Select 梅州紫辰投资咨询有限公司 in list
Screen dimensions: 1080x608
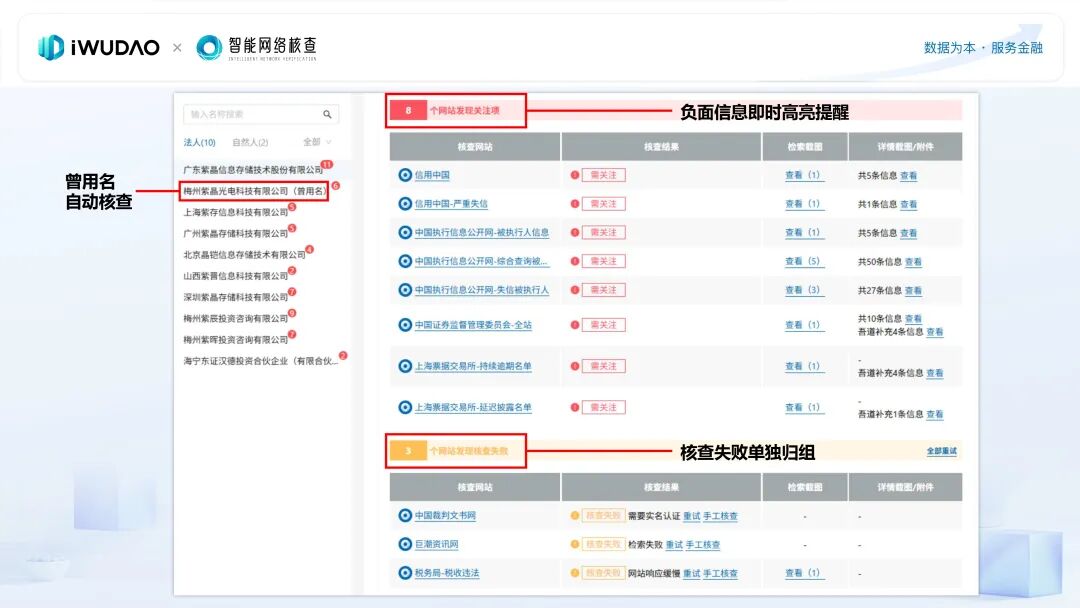[236, 319]
